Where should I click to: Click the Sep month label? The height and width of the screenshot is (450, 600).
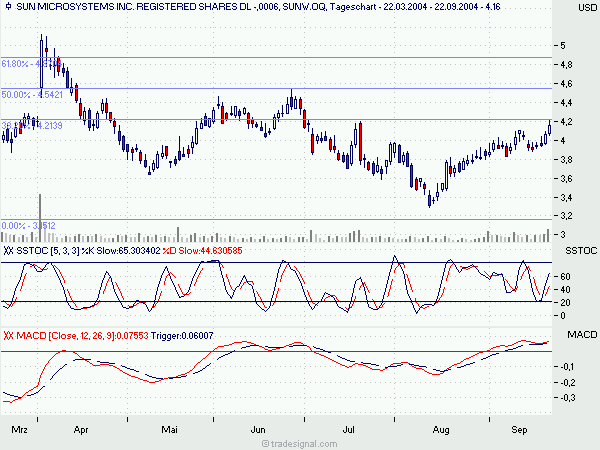[x=519, y=430]
